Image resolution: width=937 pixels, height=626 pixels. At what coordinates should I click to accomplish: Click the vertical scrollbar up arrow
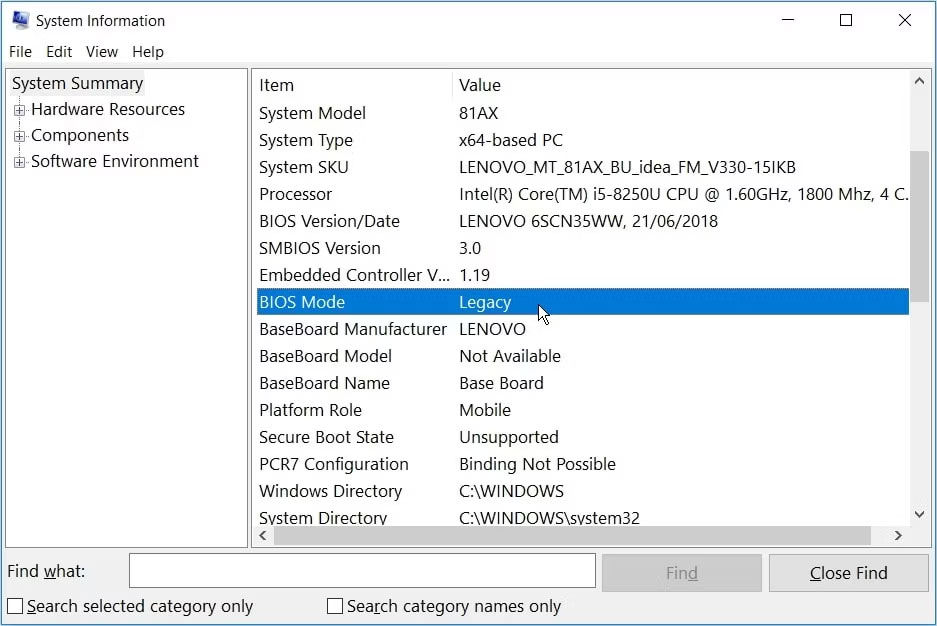click(x=919, y=81)
